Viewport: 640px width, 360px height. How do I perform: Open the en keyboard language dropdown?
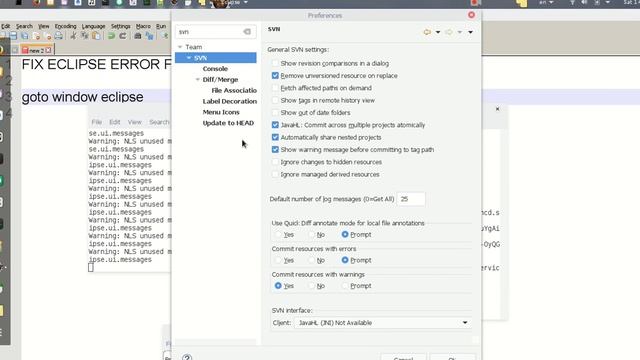click(546, 2)
